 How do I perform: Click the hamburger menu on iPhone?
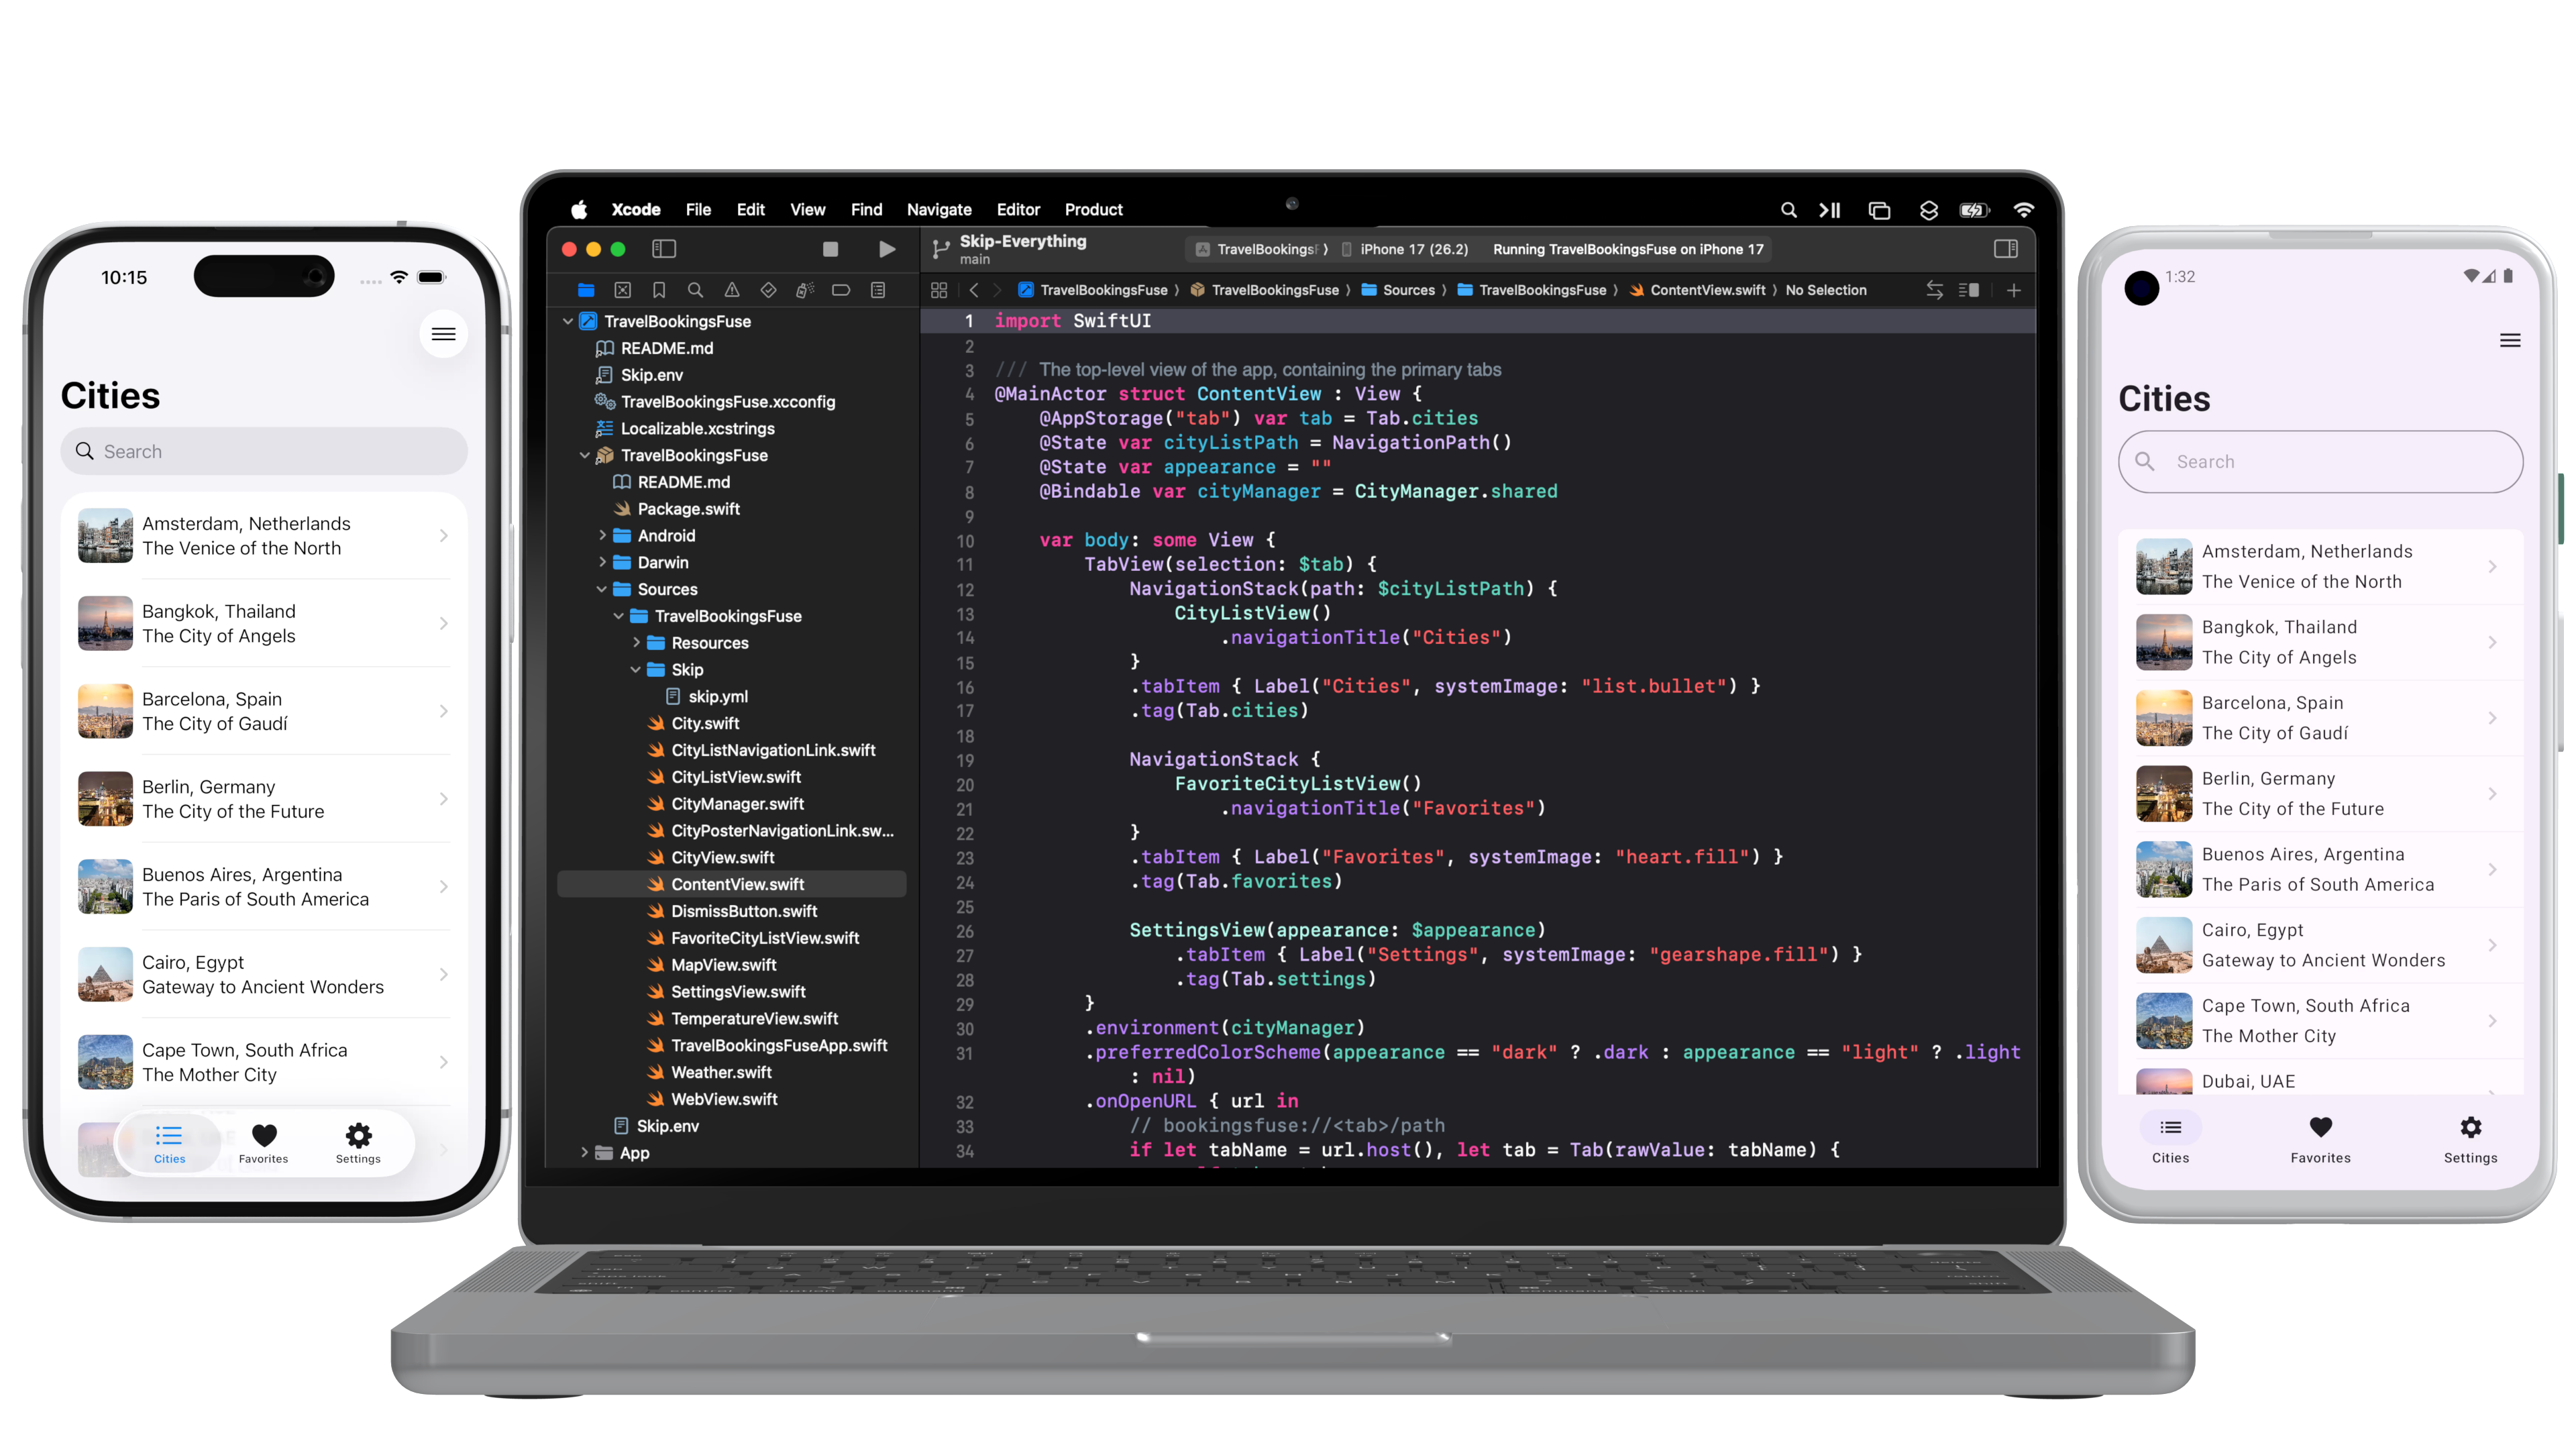(443, 334)
